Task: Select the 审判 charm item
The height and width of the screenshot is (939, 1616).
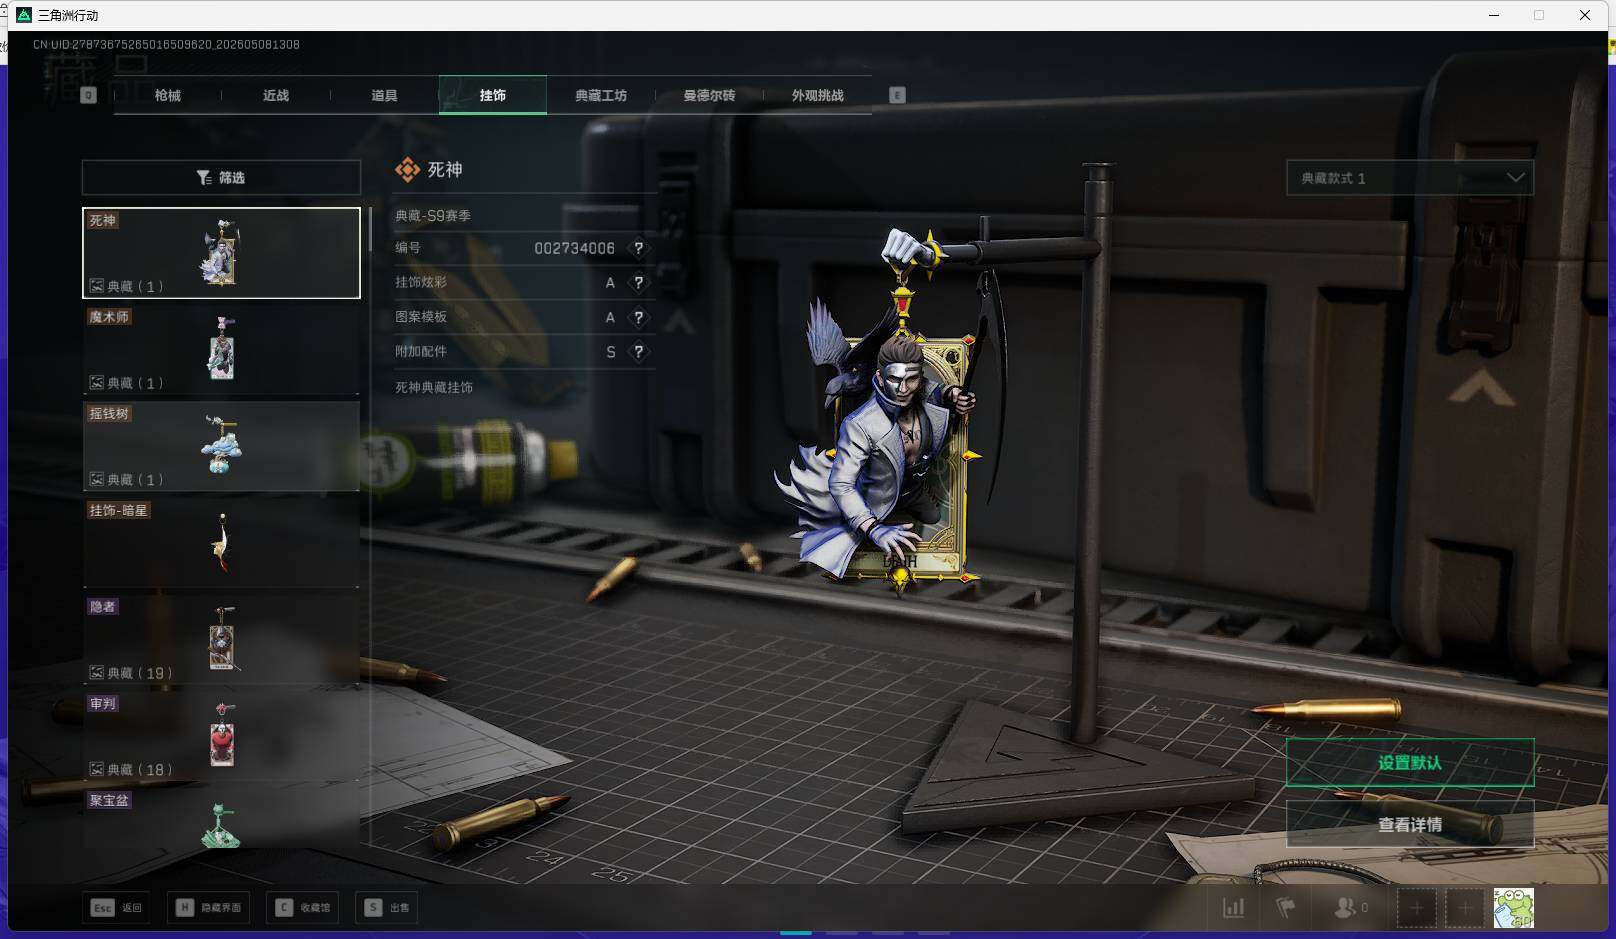Action: tap(221, 737)
